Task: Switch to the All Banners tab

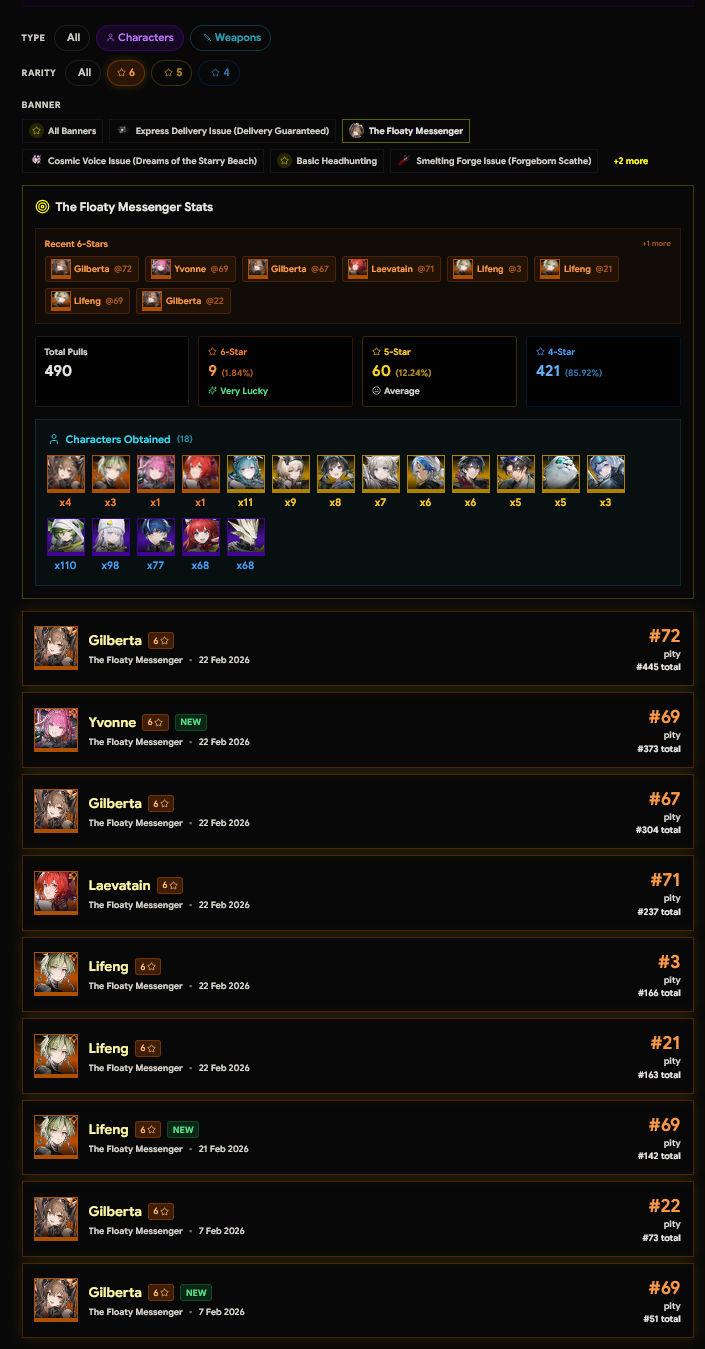Action: pos(62,131)
